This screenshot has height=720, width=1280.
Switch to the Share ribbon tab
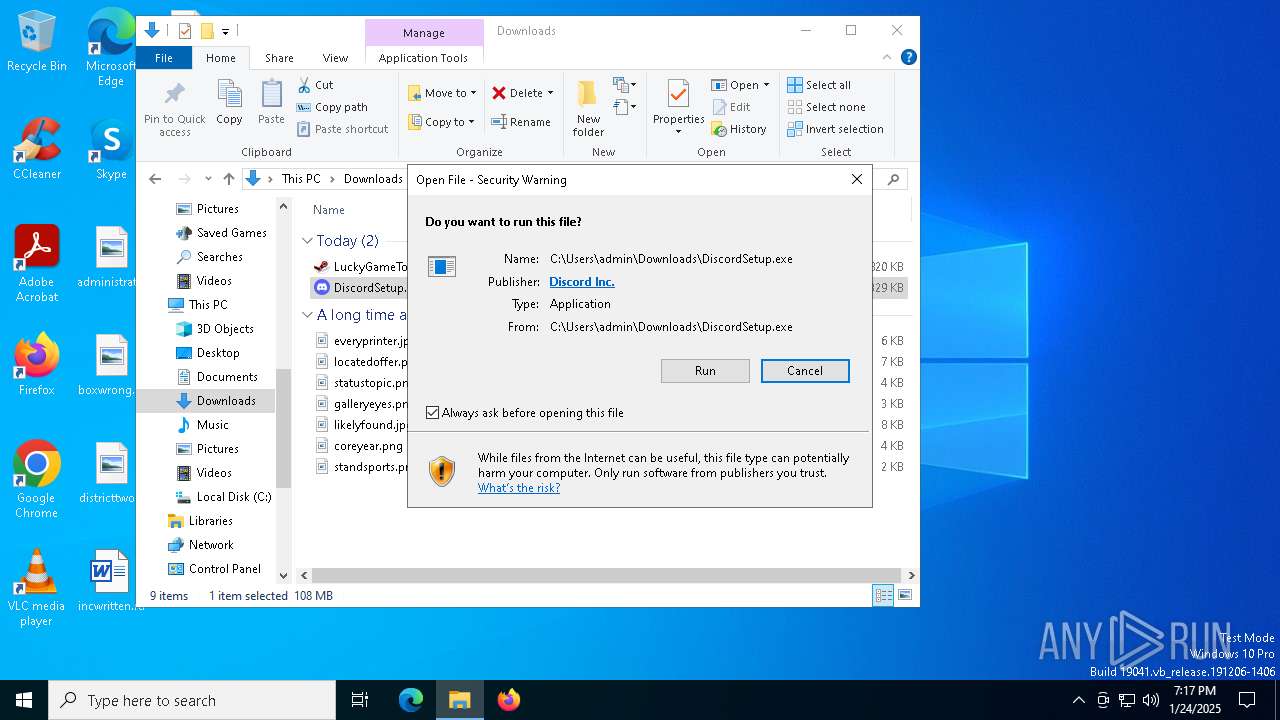coord(279,58)
